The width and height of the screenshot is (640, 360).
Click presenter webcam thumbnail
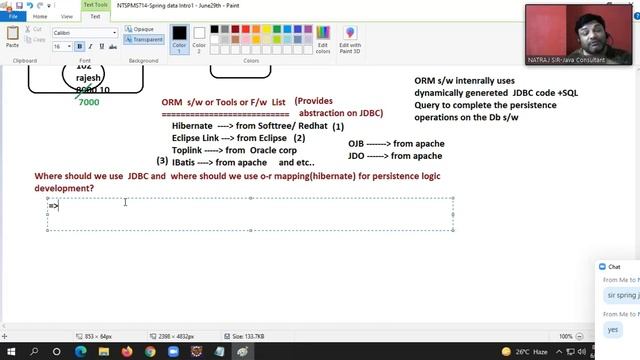[x=578, y=35]
